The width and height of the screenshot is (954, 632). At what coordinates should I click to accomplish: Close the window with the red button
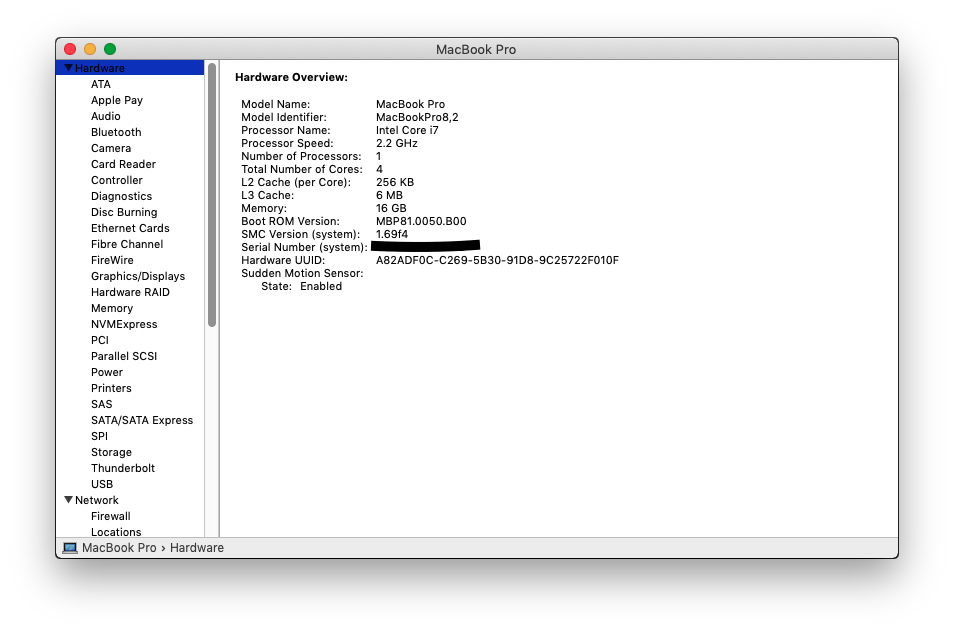70,49
